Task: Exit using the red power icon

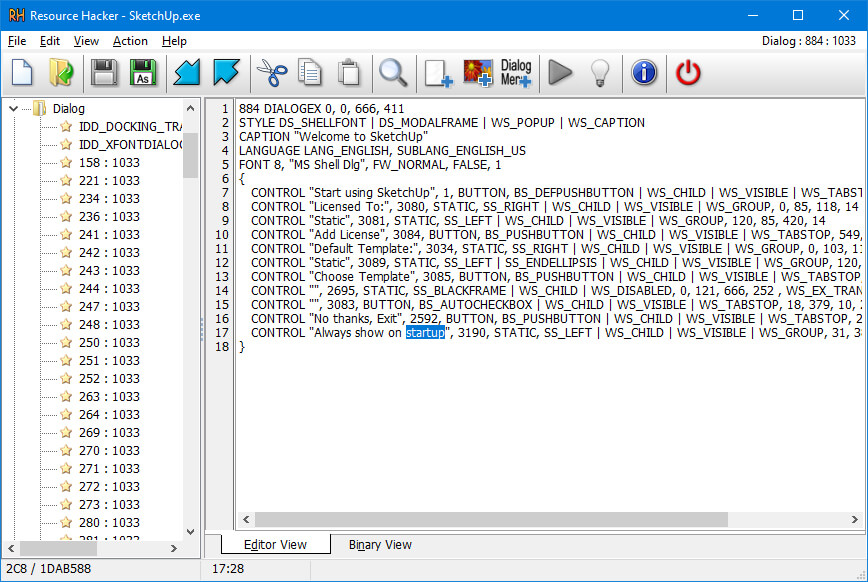Action: coord(688,73)
